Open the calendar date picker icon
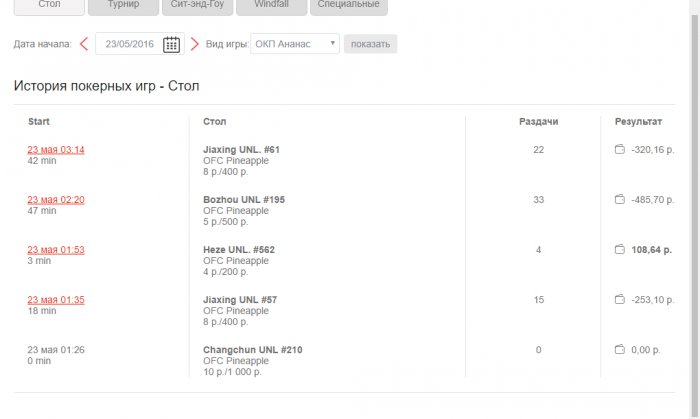Viewport: 700px width, 419px height. pos(172,44)
